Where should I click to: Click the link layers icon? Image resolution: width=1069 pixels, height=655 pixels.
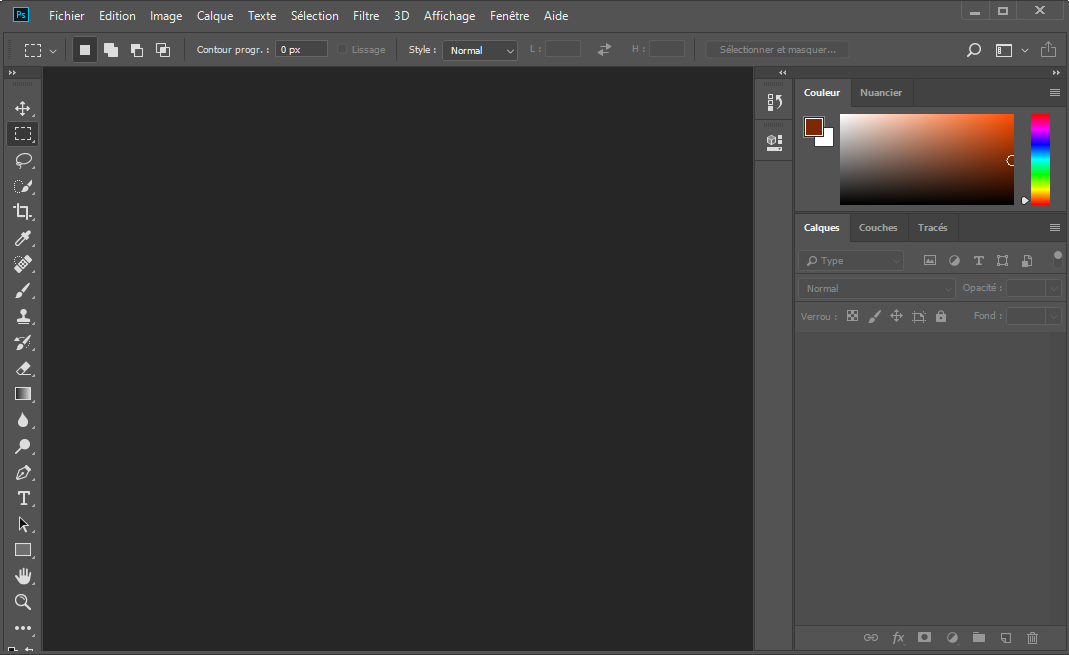click(871, 637)
